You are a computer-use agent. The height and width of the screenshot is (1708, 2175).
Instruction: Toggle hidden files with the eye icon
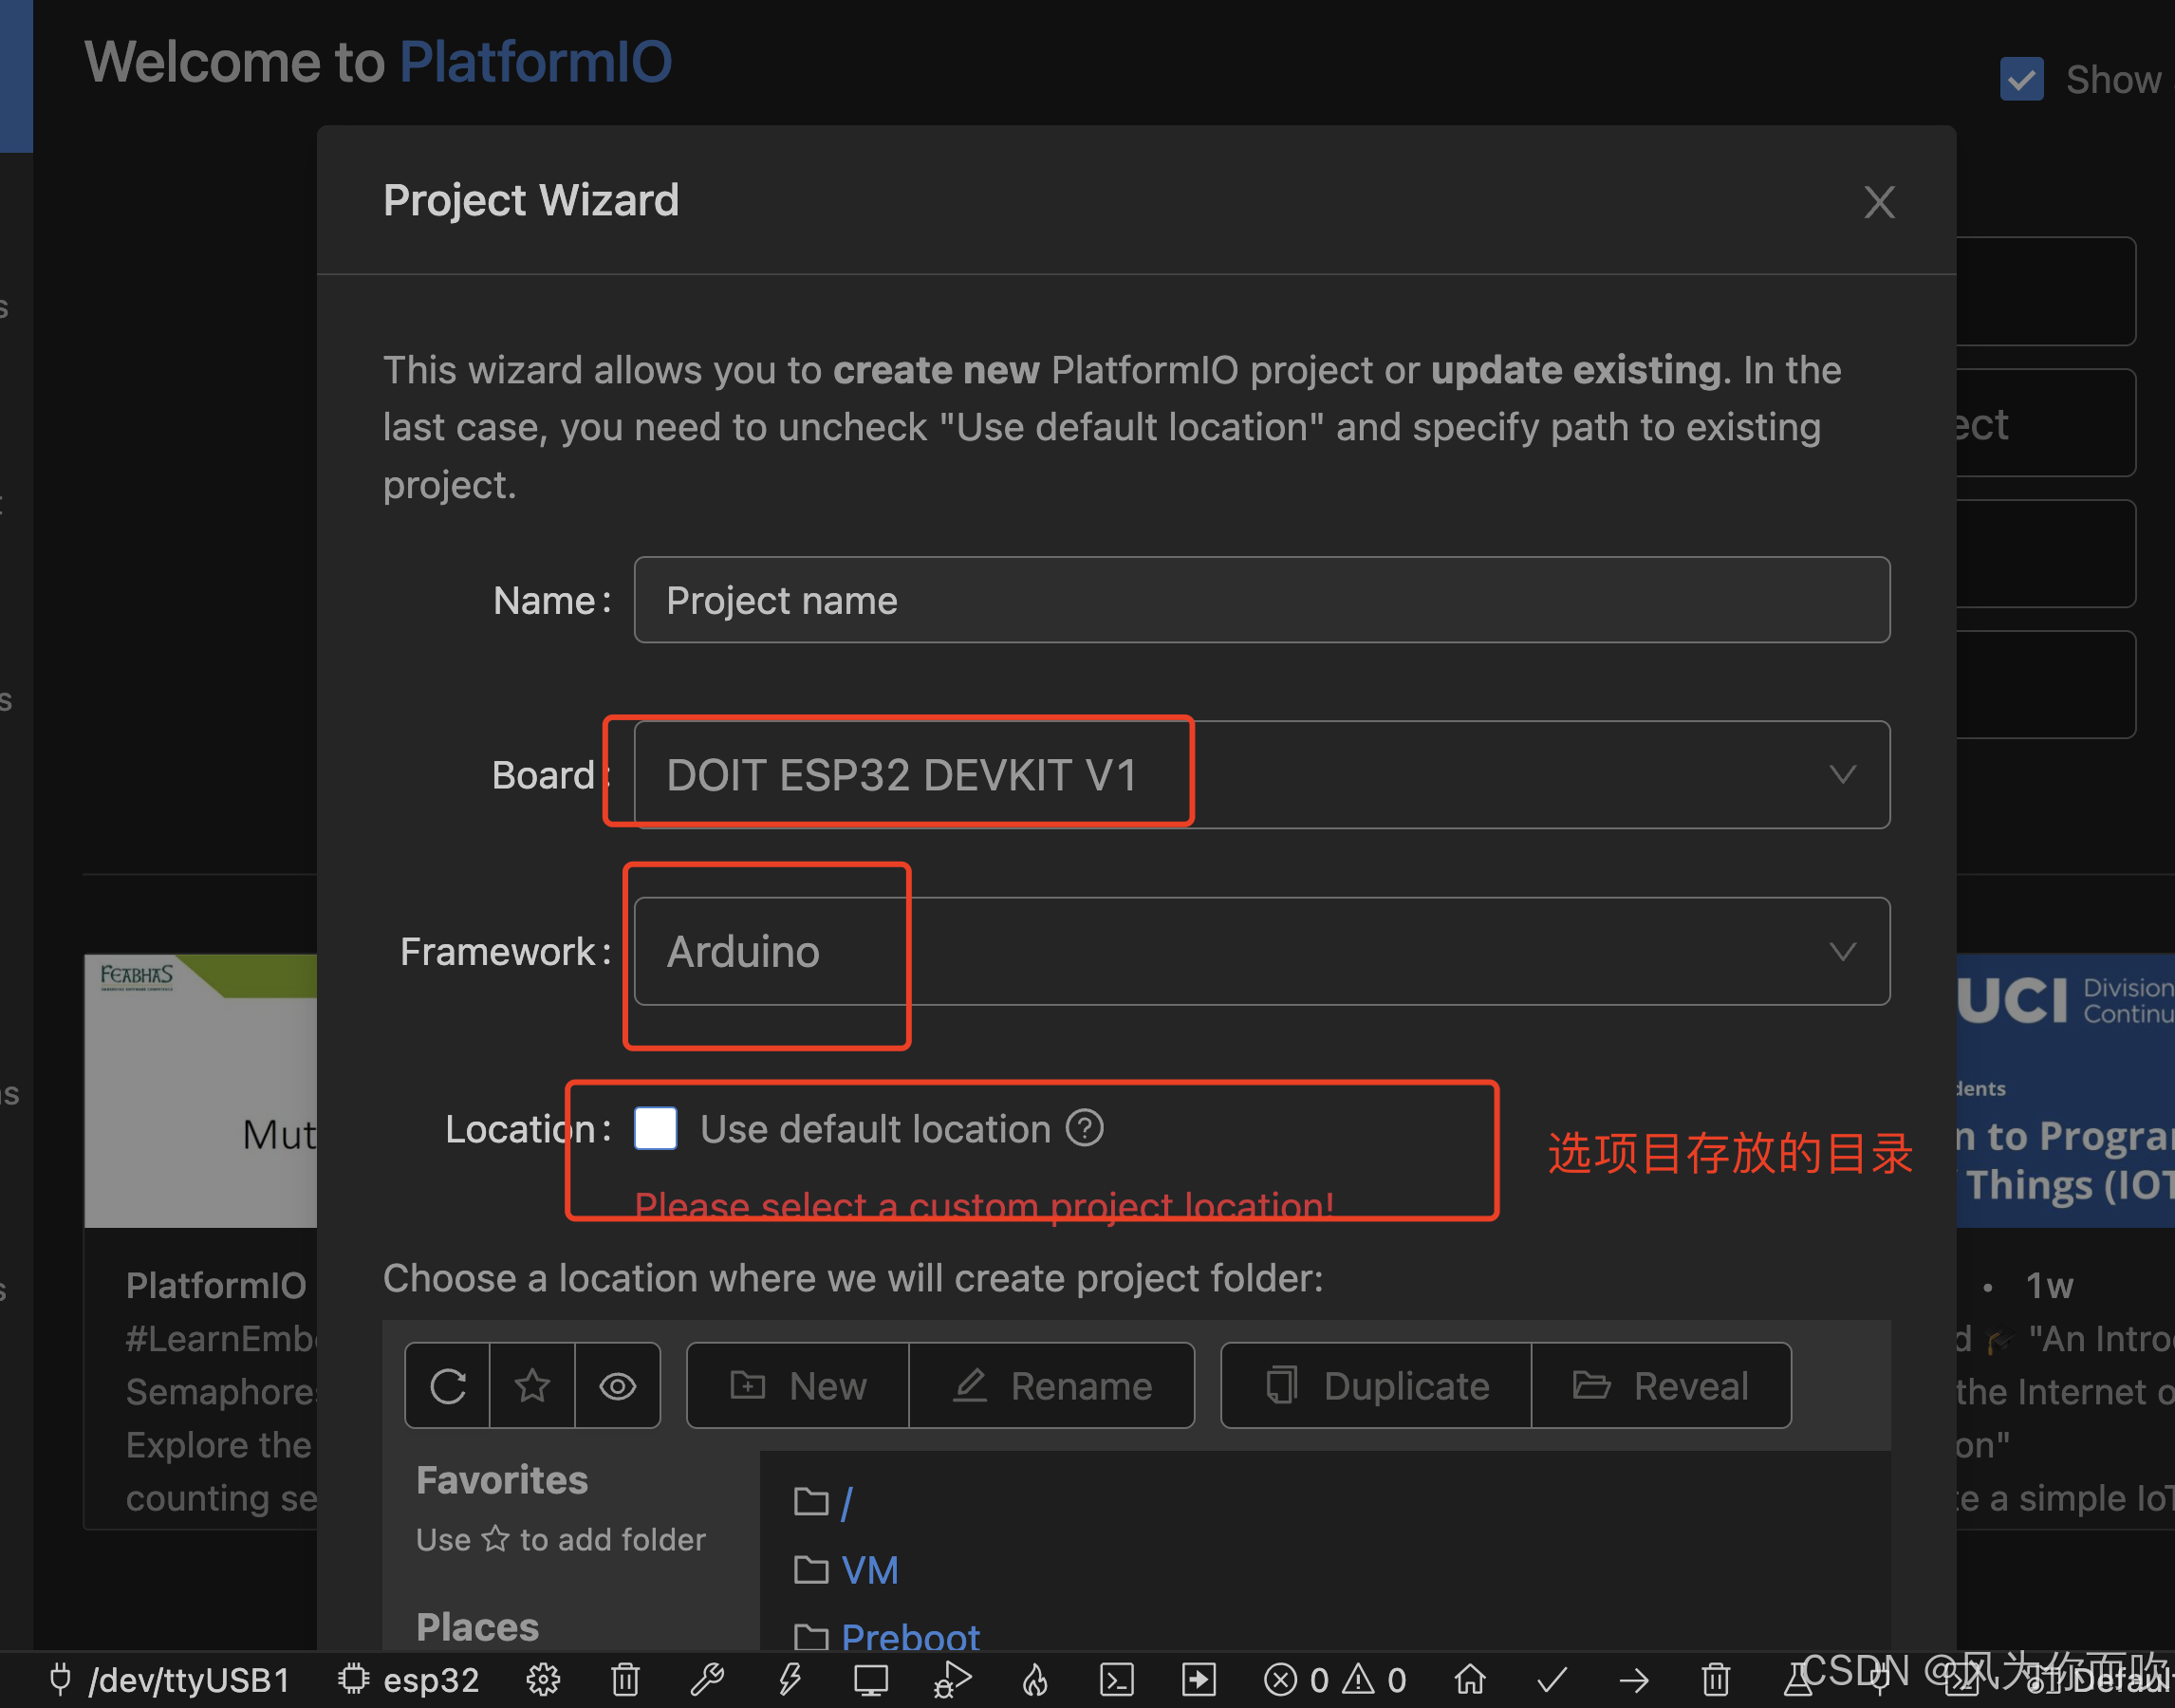point(617,1386)
